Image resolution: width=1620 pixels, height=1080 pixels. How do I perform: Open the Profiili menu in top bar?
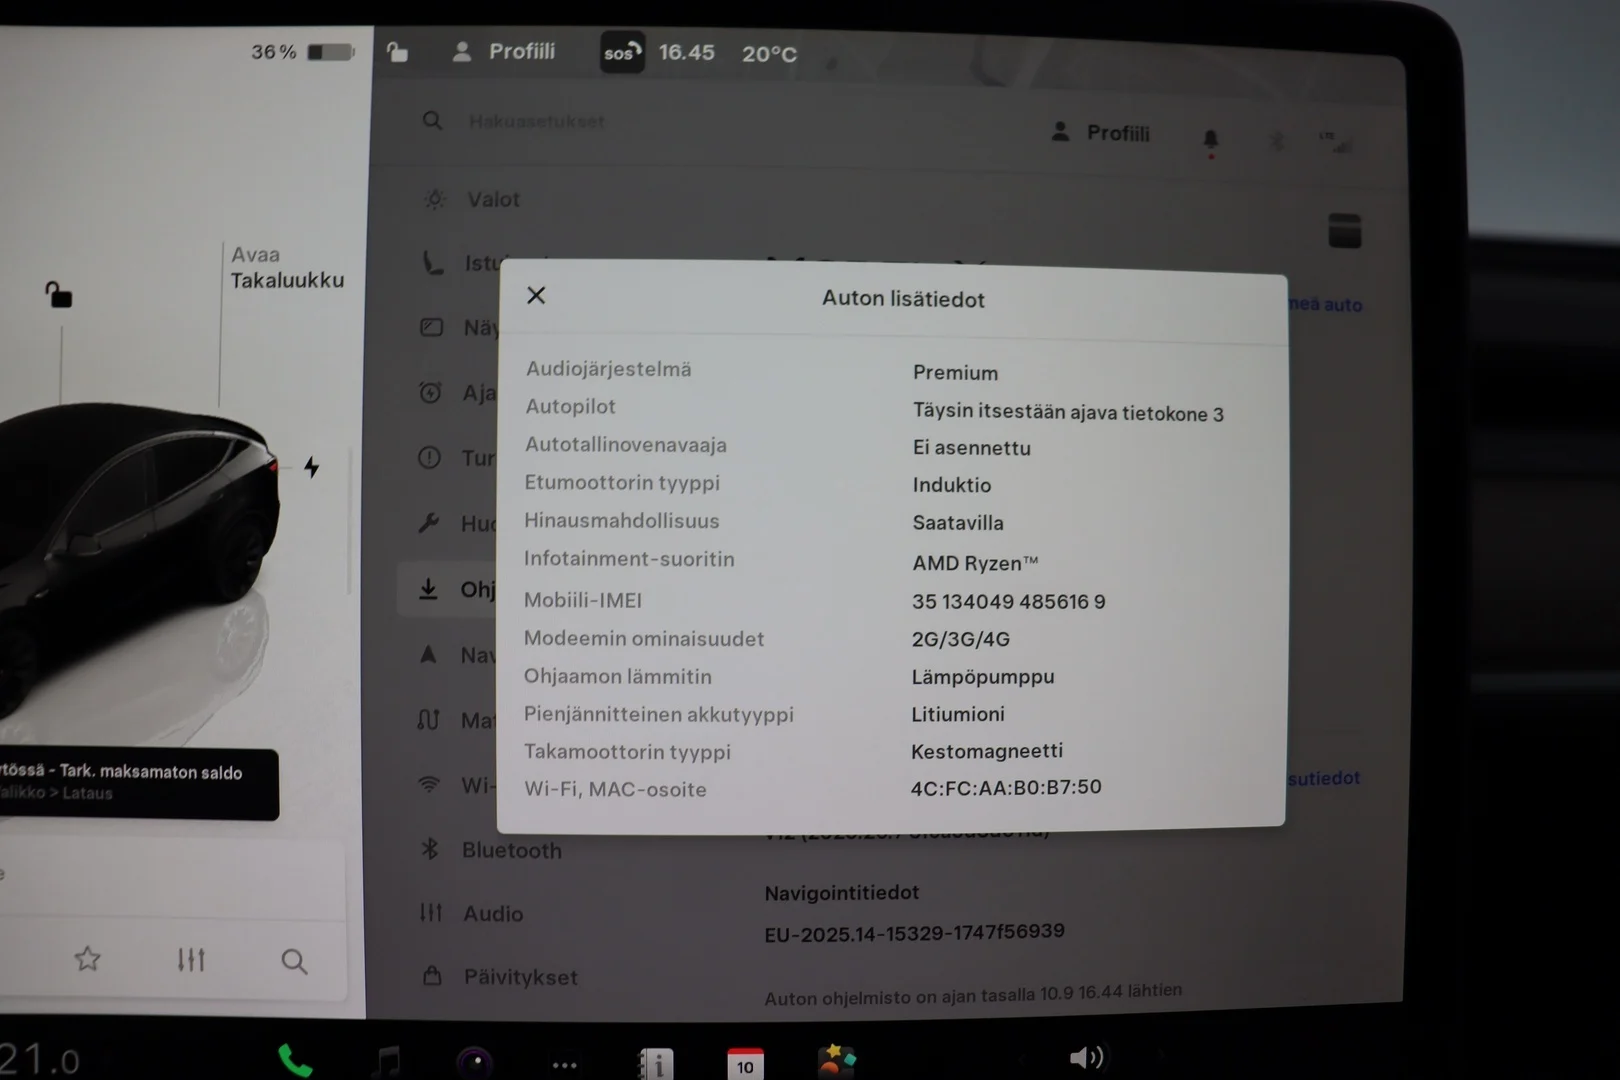[x=504, y=52]
